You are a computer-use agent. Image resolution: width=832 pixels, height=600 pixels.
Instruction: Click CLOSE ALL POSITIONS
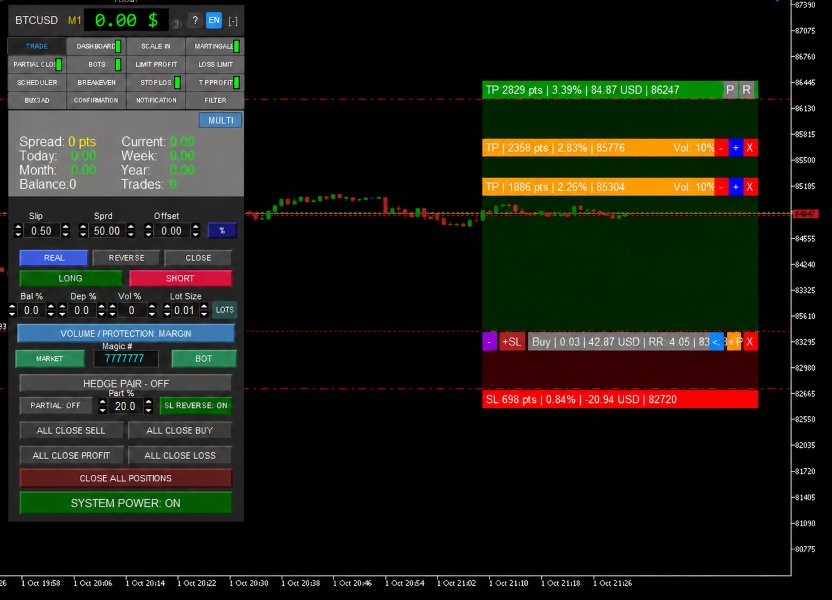point(126,478)
